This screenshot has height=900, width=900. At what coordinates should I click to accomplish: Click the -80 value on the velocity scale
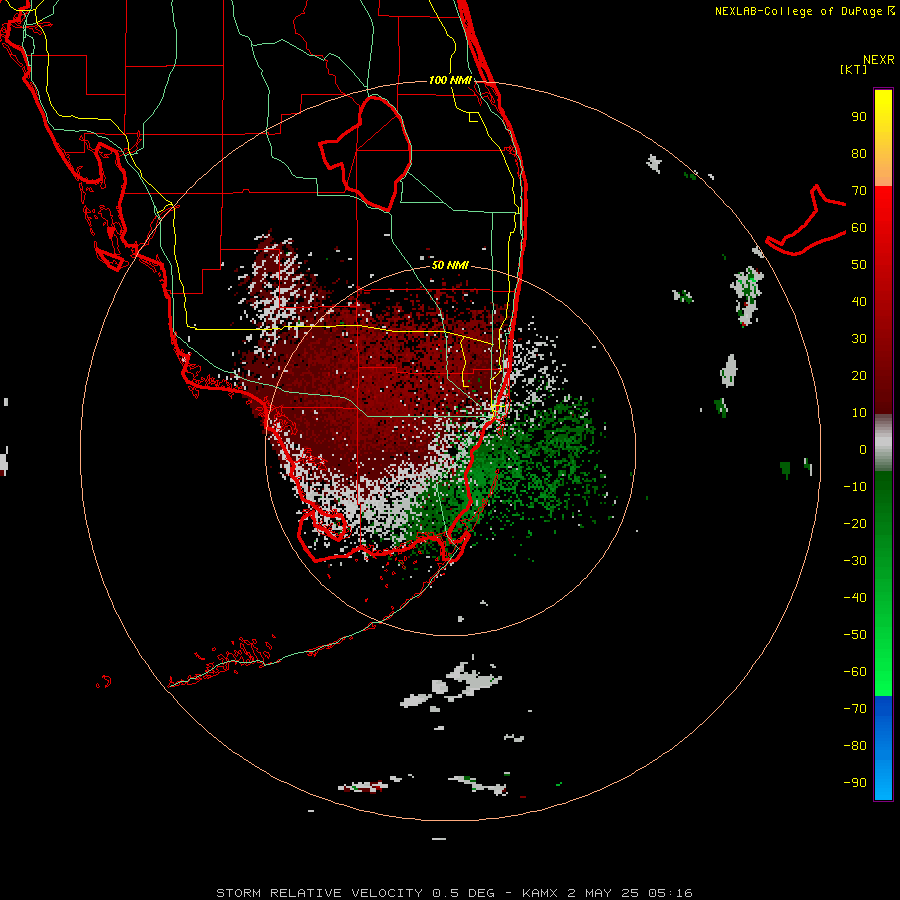click(x=855, y=746)
